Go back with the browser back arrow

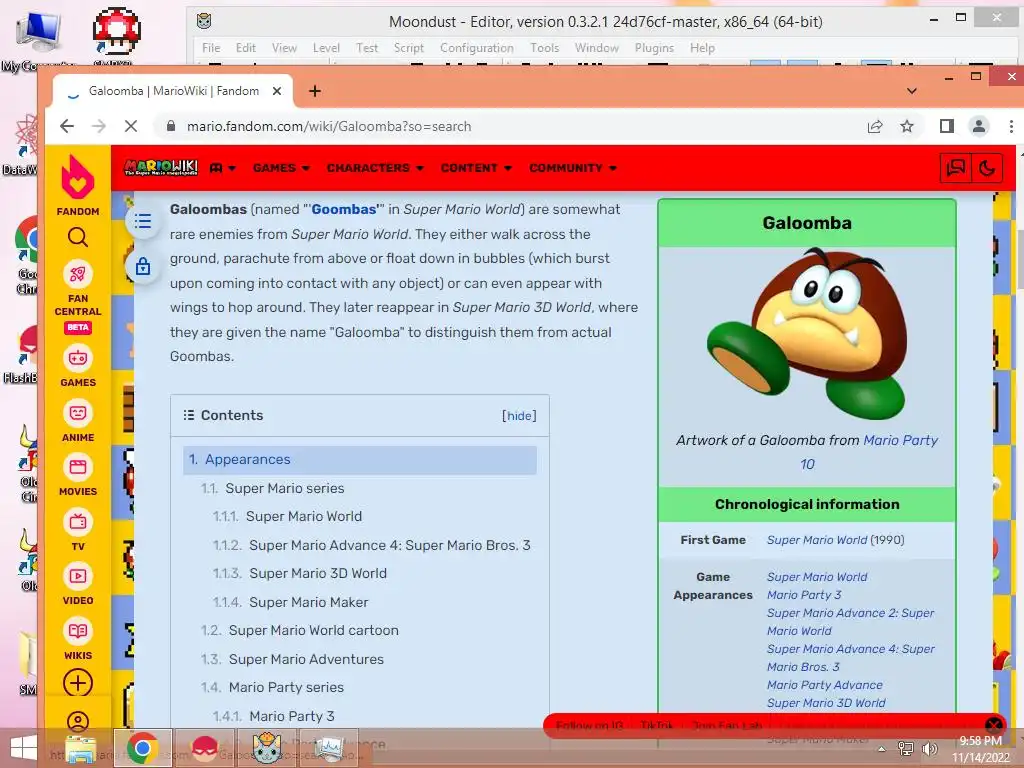click(x=67, y=126)
